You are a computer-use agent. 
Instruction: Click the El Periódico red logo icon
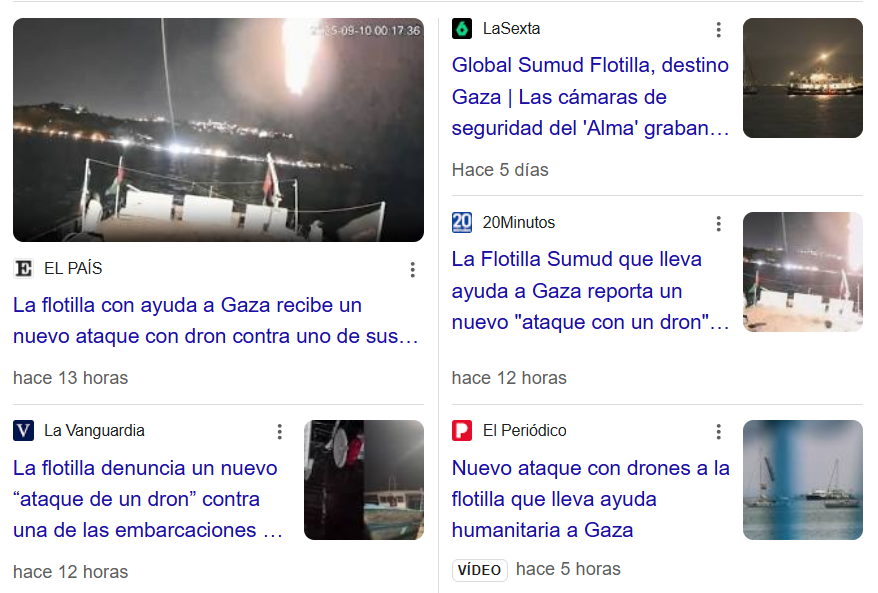pyautogui.click(x=462, y=431)
